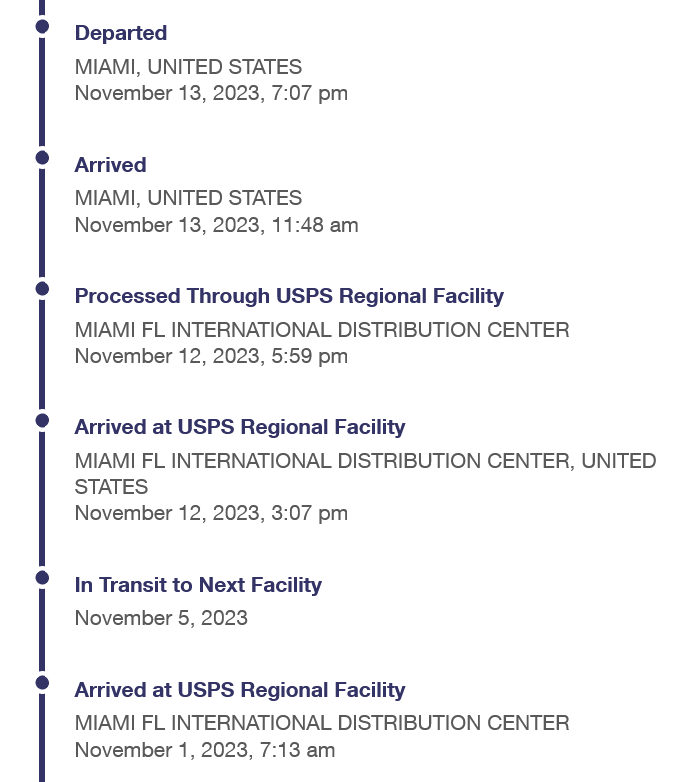The width and height of the screenshot is (684, 782).
Task: Click the November 12, 2023, 5:59 pm timestamp
Action: pyautogui.click(x=211, y=356)
